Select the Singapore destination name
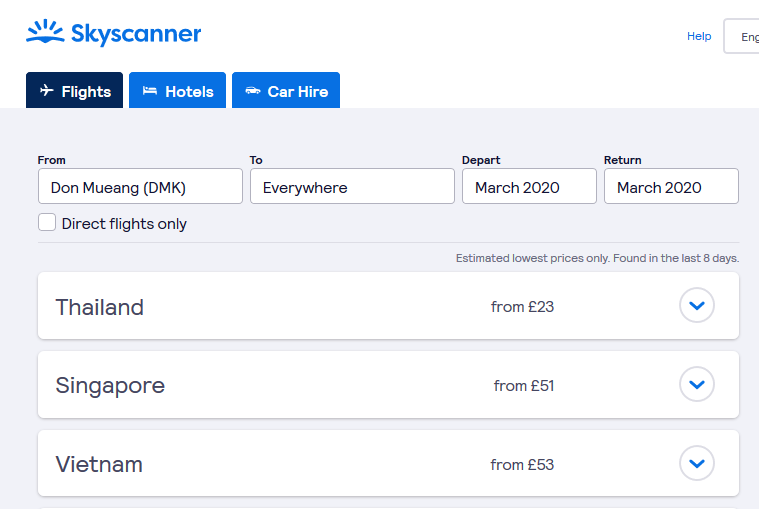 tap(110, 386)
